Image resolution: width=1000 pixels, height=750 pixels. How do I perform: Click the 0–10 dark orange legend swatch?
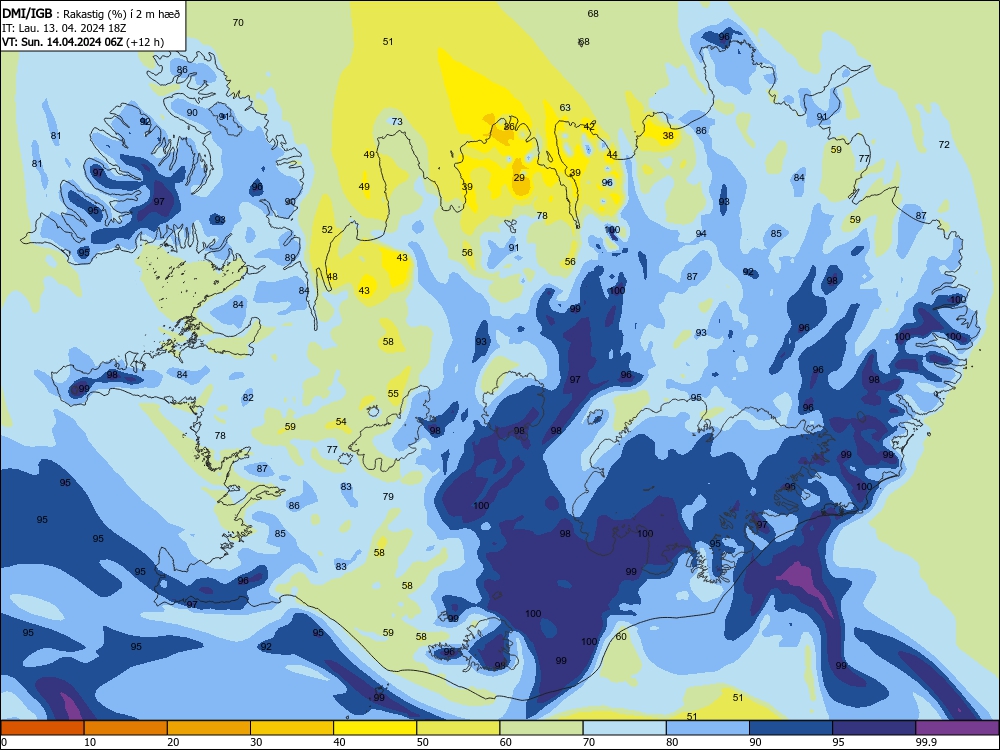[42, 728]
